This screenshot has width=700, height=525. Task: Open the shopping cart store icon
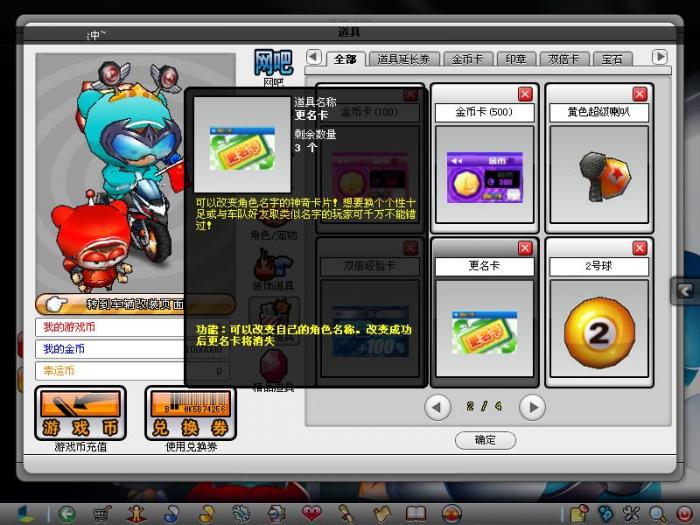102,514
